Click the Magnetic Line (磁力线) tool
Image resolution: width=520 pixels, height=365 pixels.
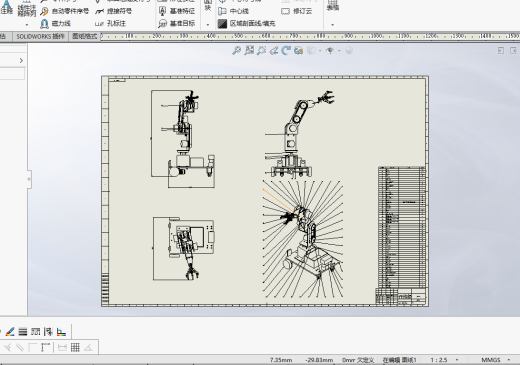[55, 24]
